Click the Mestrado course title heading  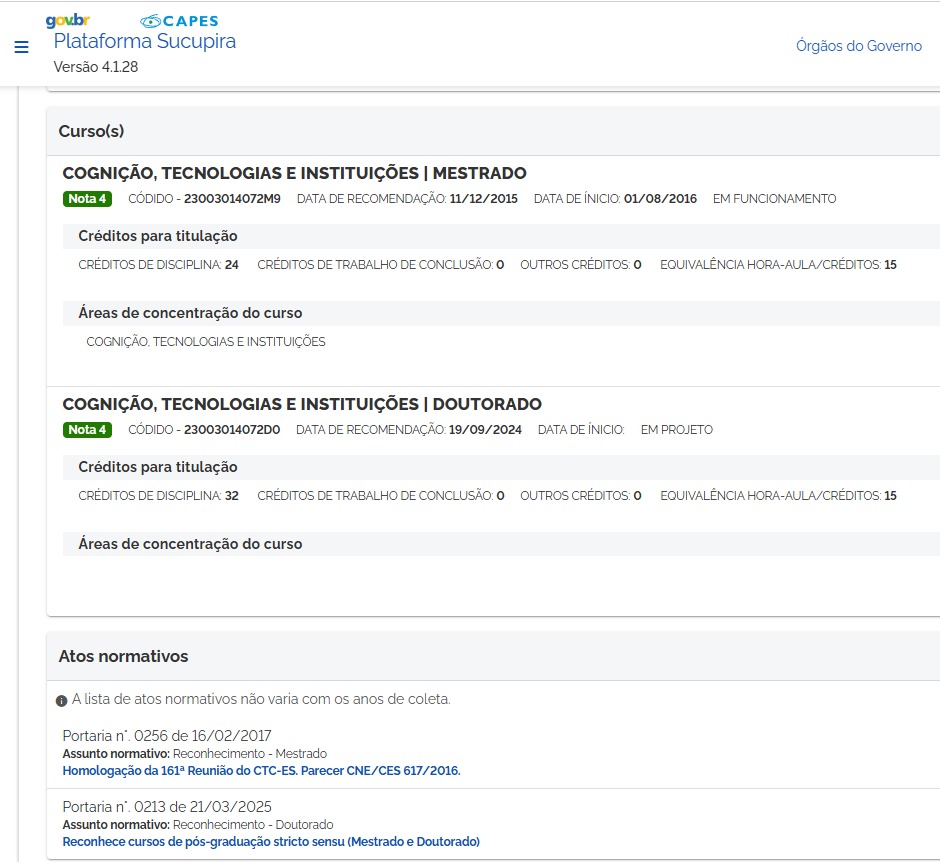click(x=294, y=173)
